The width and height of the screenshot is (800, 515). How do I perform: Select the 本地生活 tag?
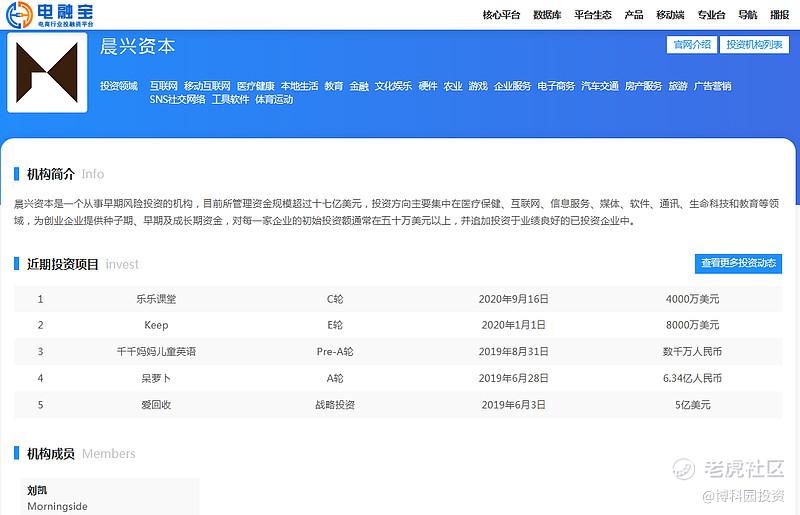pos(299,86)
